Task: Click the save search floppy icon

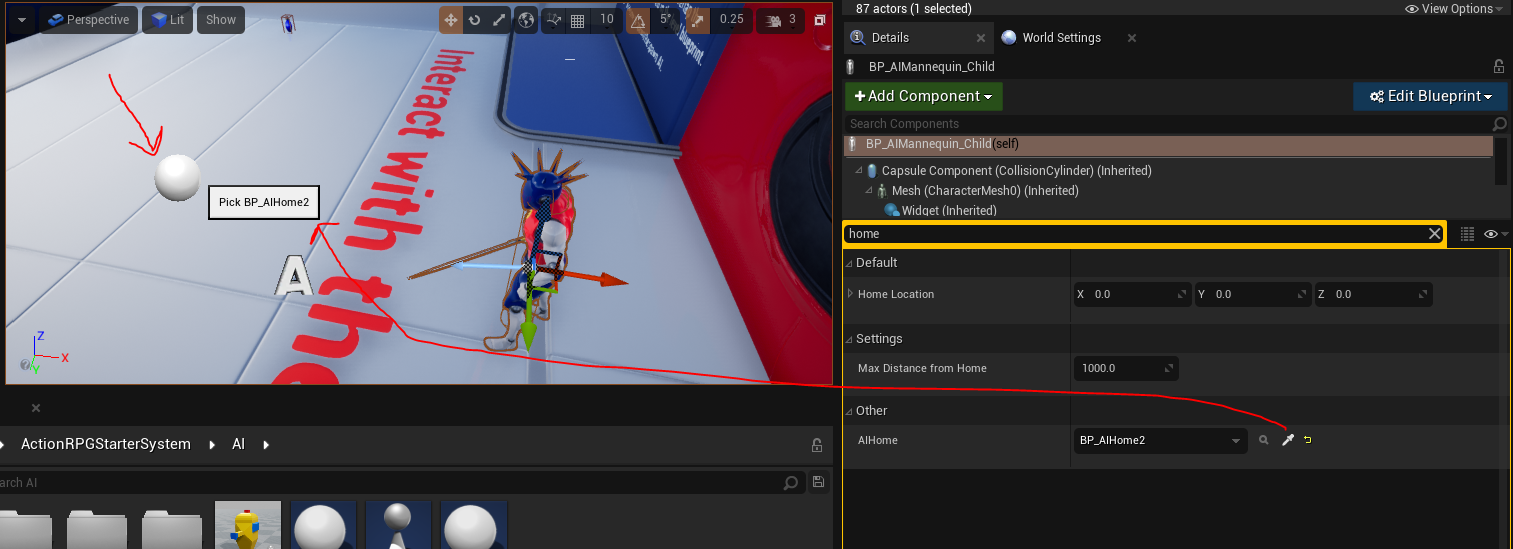Action: (818, 482)
